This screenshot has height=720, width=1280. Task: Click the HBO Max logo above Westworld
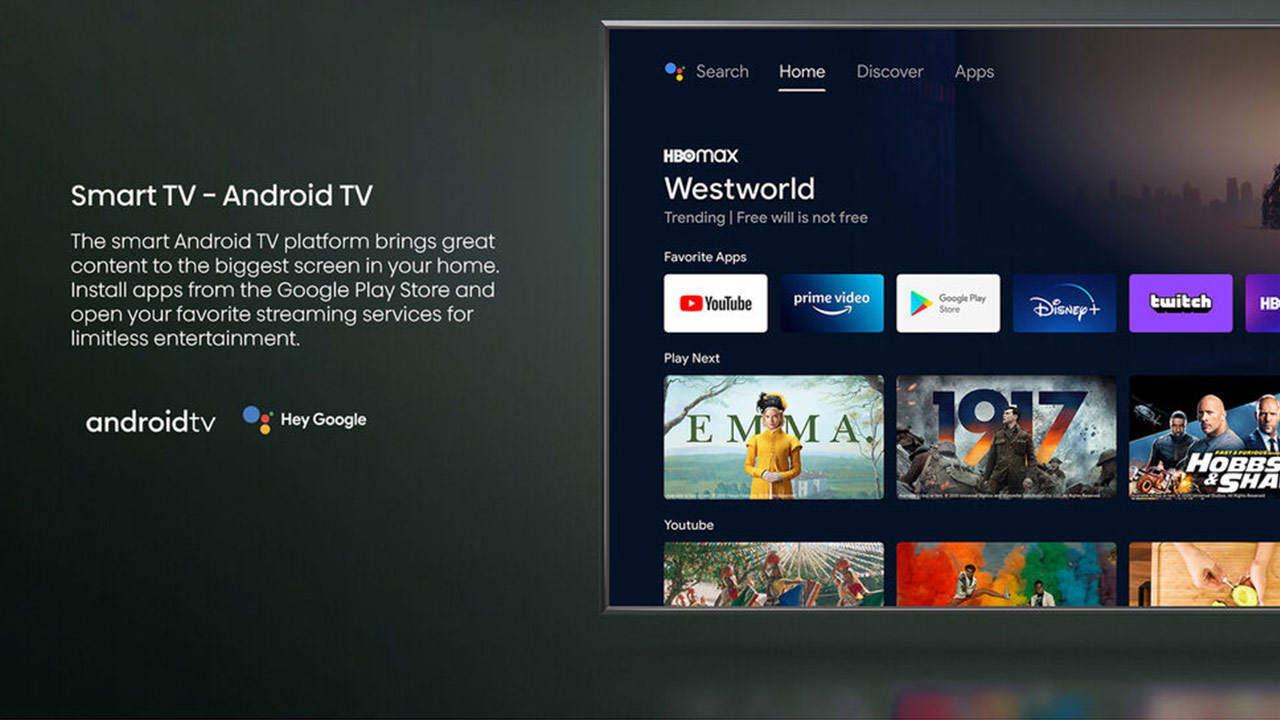700,156
